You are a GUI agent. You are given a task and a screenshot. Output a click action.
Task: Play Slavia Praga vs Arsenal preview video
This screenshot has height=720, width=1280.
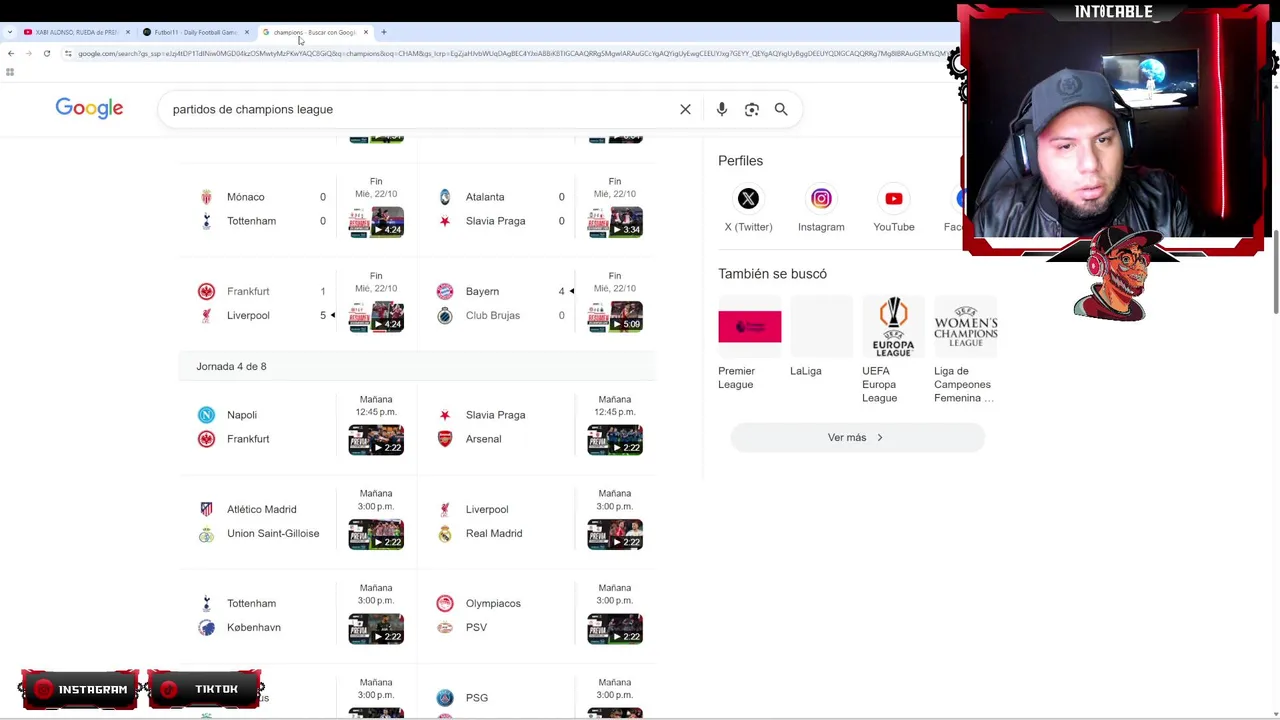615,440
